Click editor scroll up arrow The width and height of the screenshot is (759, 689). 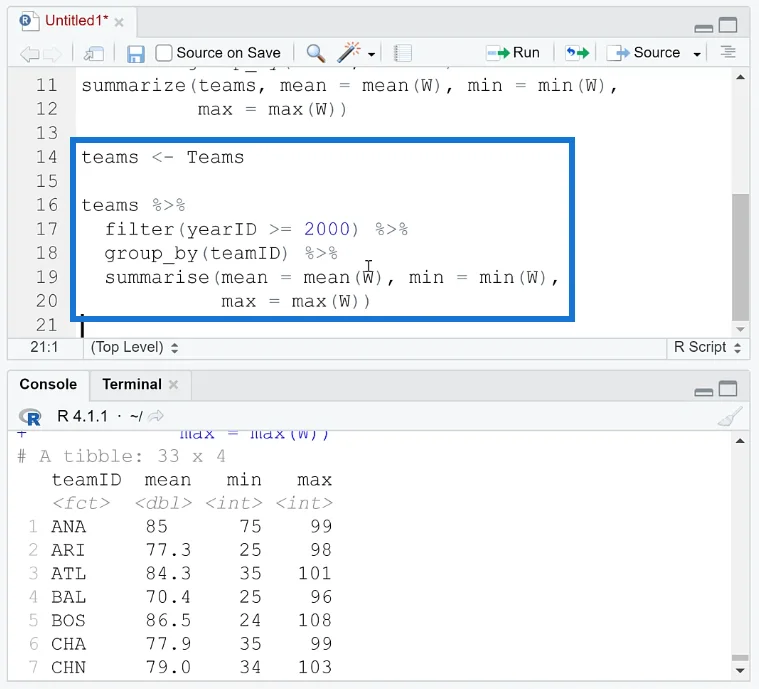coord(740,77)
